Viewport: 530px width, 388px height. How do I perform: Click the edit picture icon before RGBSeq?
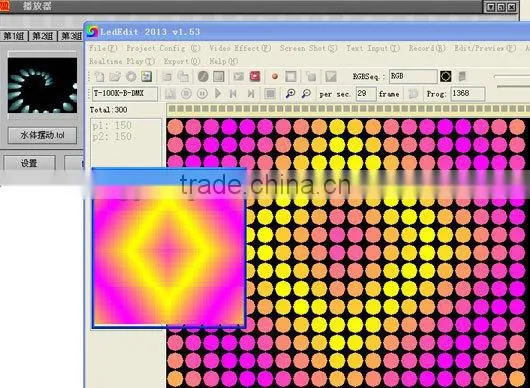(x=331, y=77)
